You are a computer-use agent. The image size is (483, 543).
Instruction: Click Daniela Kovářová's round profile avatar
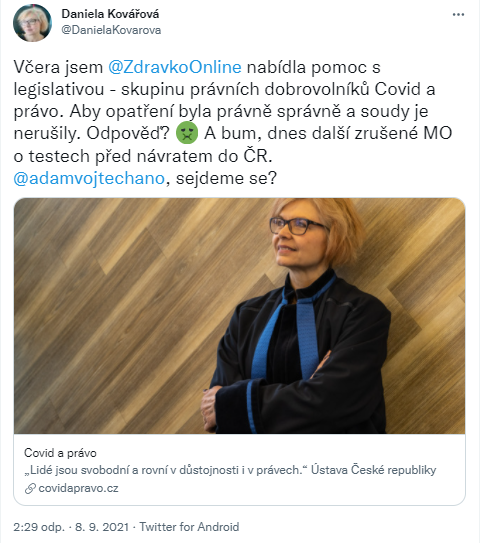[33, 23]
